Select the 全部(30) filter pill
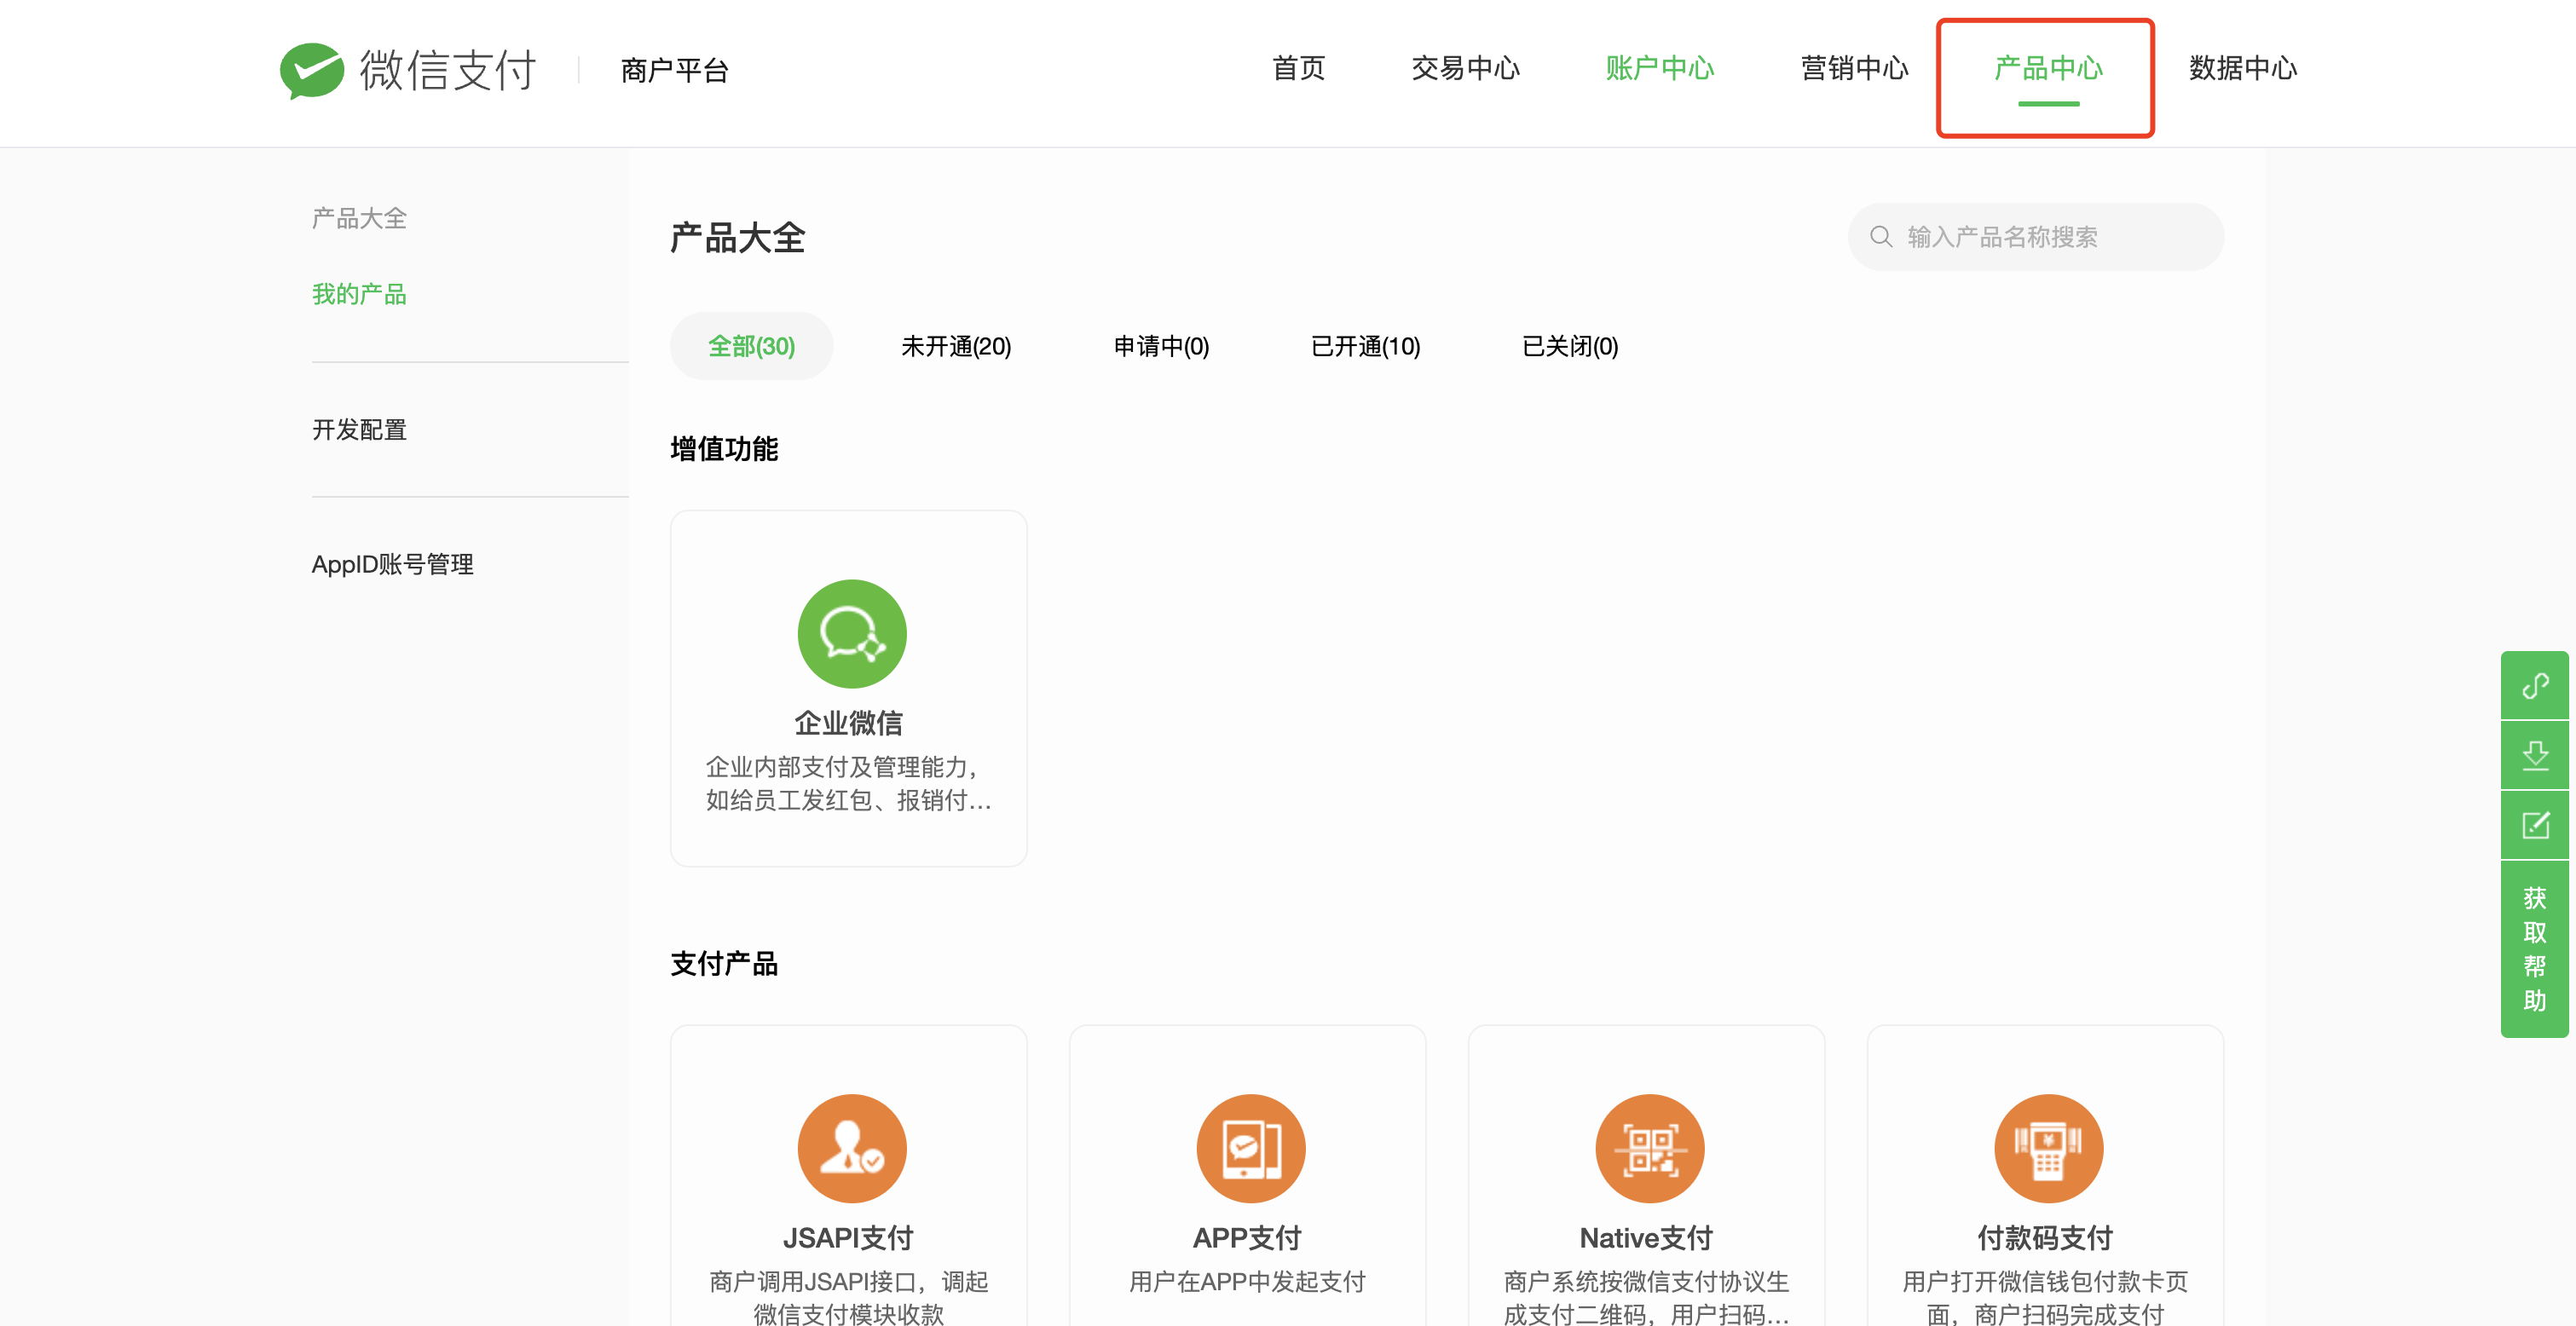 pos(751,346)
